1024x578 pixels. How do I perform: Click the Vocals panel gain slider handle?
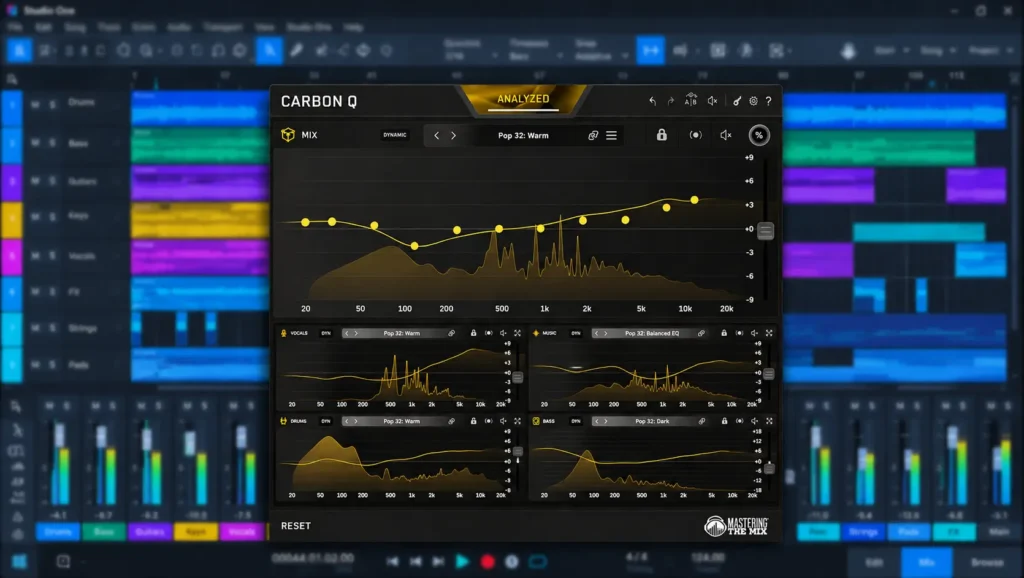pyautogui.click(x=518, y=377)
